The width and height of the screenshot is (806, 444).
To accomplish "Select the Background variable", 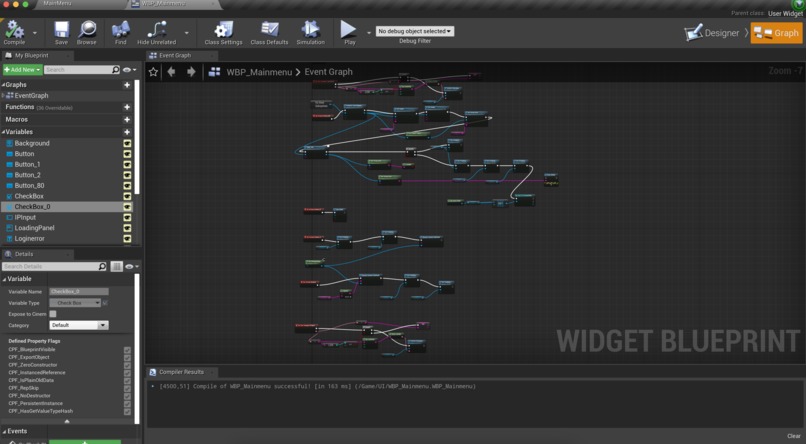I will 32,143.
